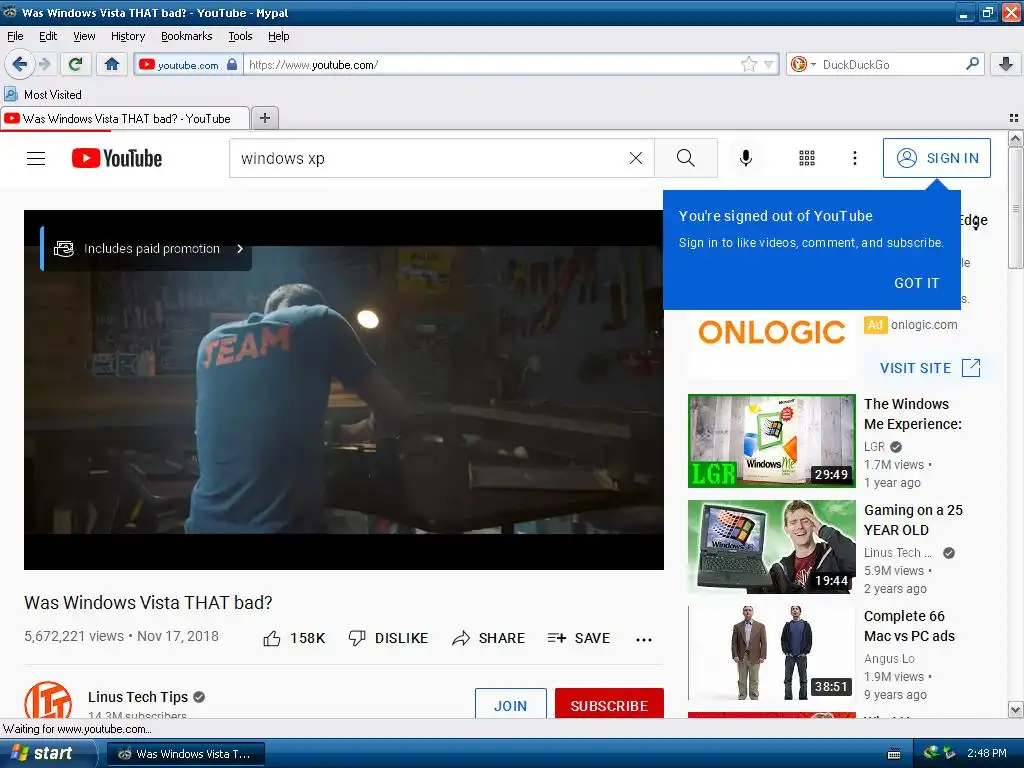The width and height of the screenshot is (1024, 768).
Task: Open the Tools menu
Action: pos(240,36)
